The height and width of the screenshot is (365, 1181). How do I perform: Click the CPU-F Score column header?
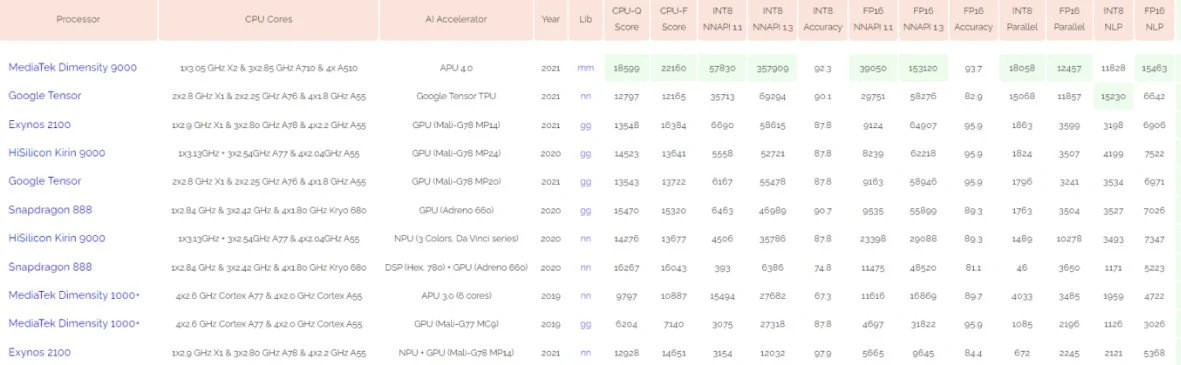tap(673, 20)
